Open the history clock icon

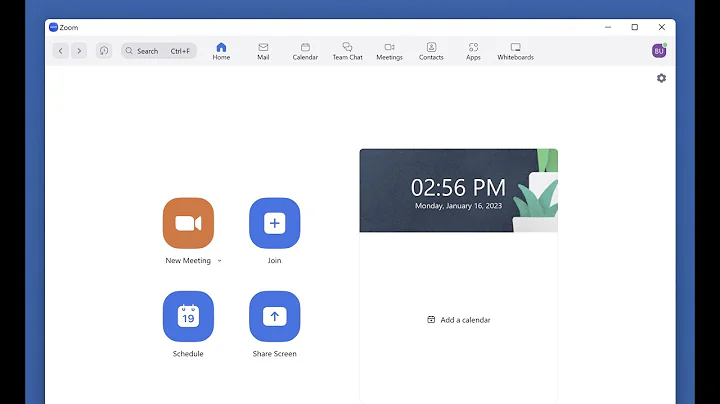(x=104, y=51)
